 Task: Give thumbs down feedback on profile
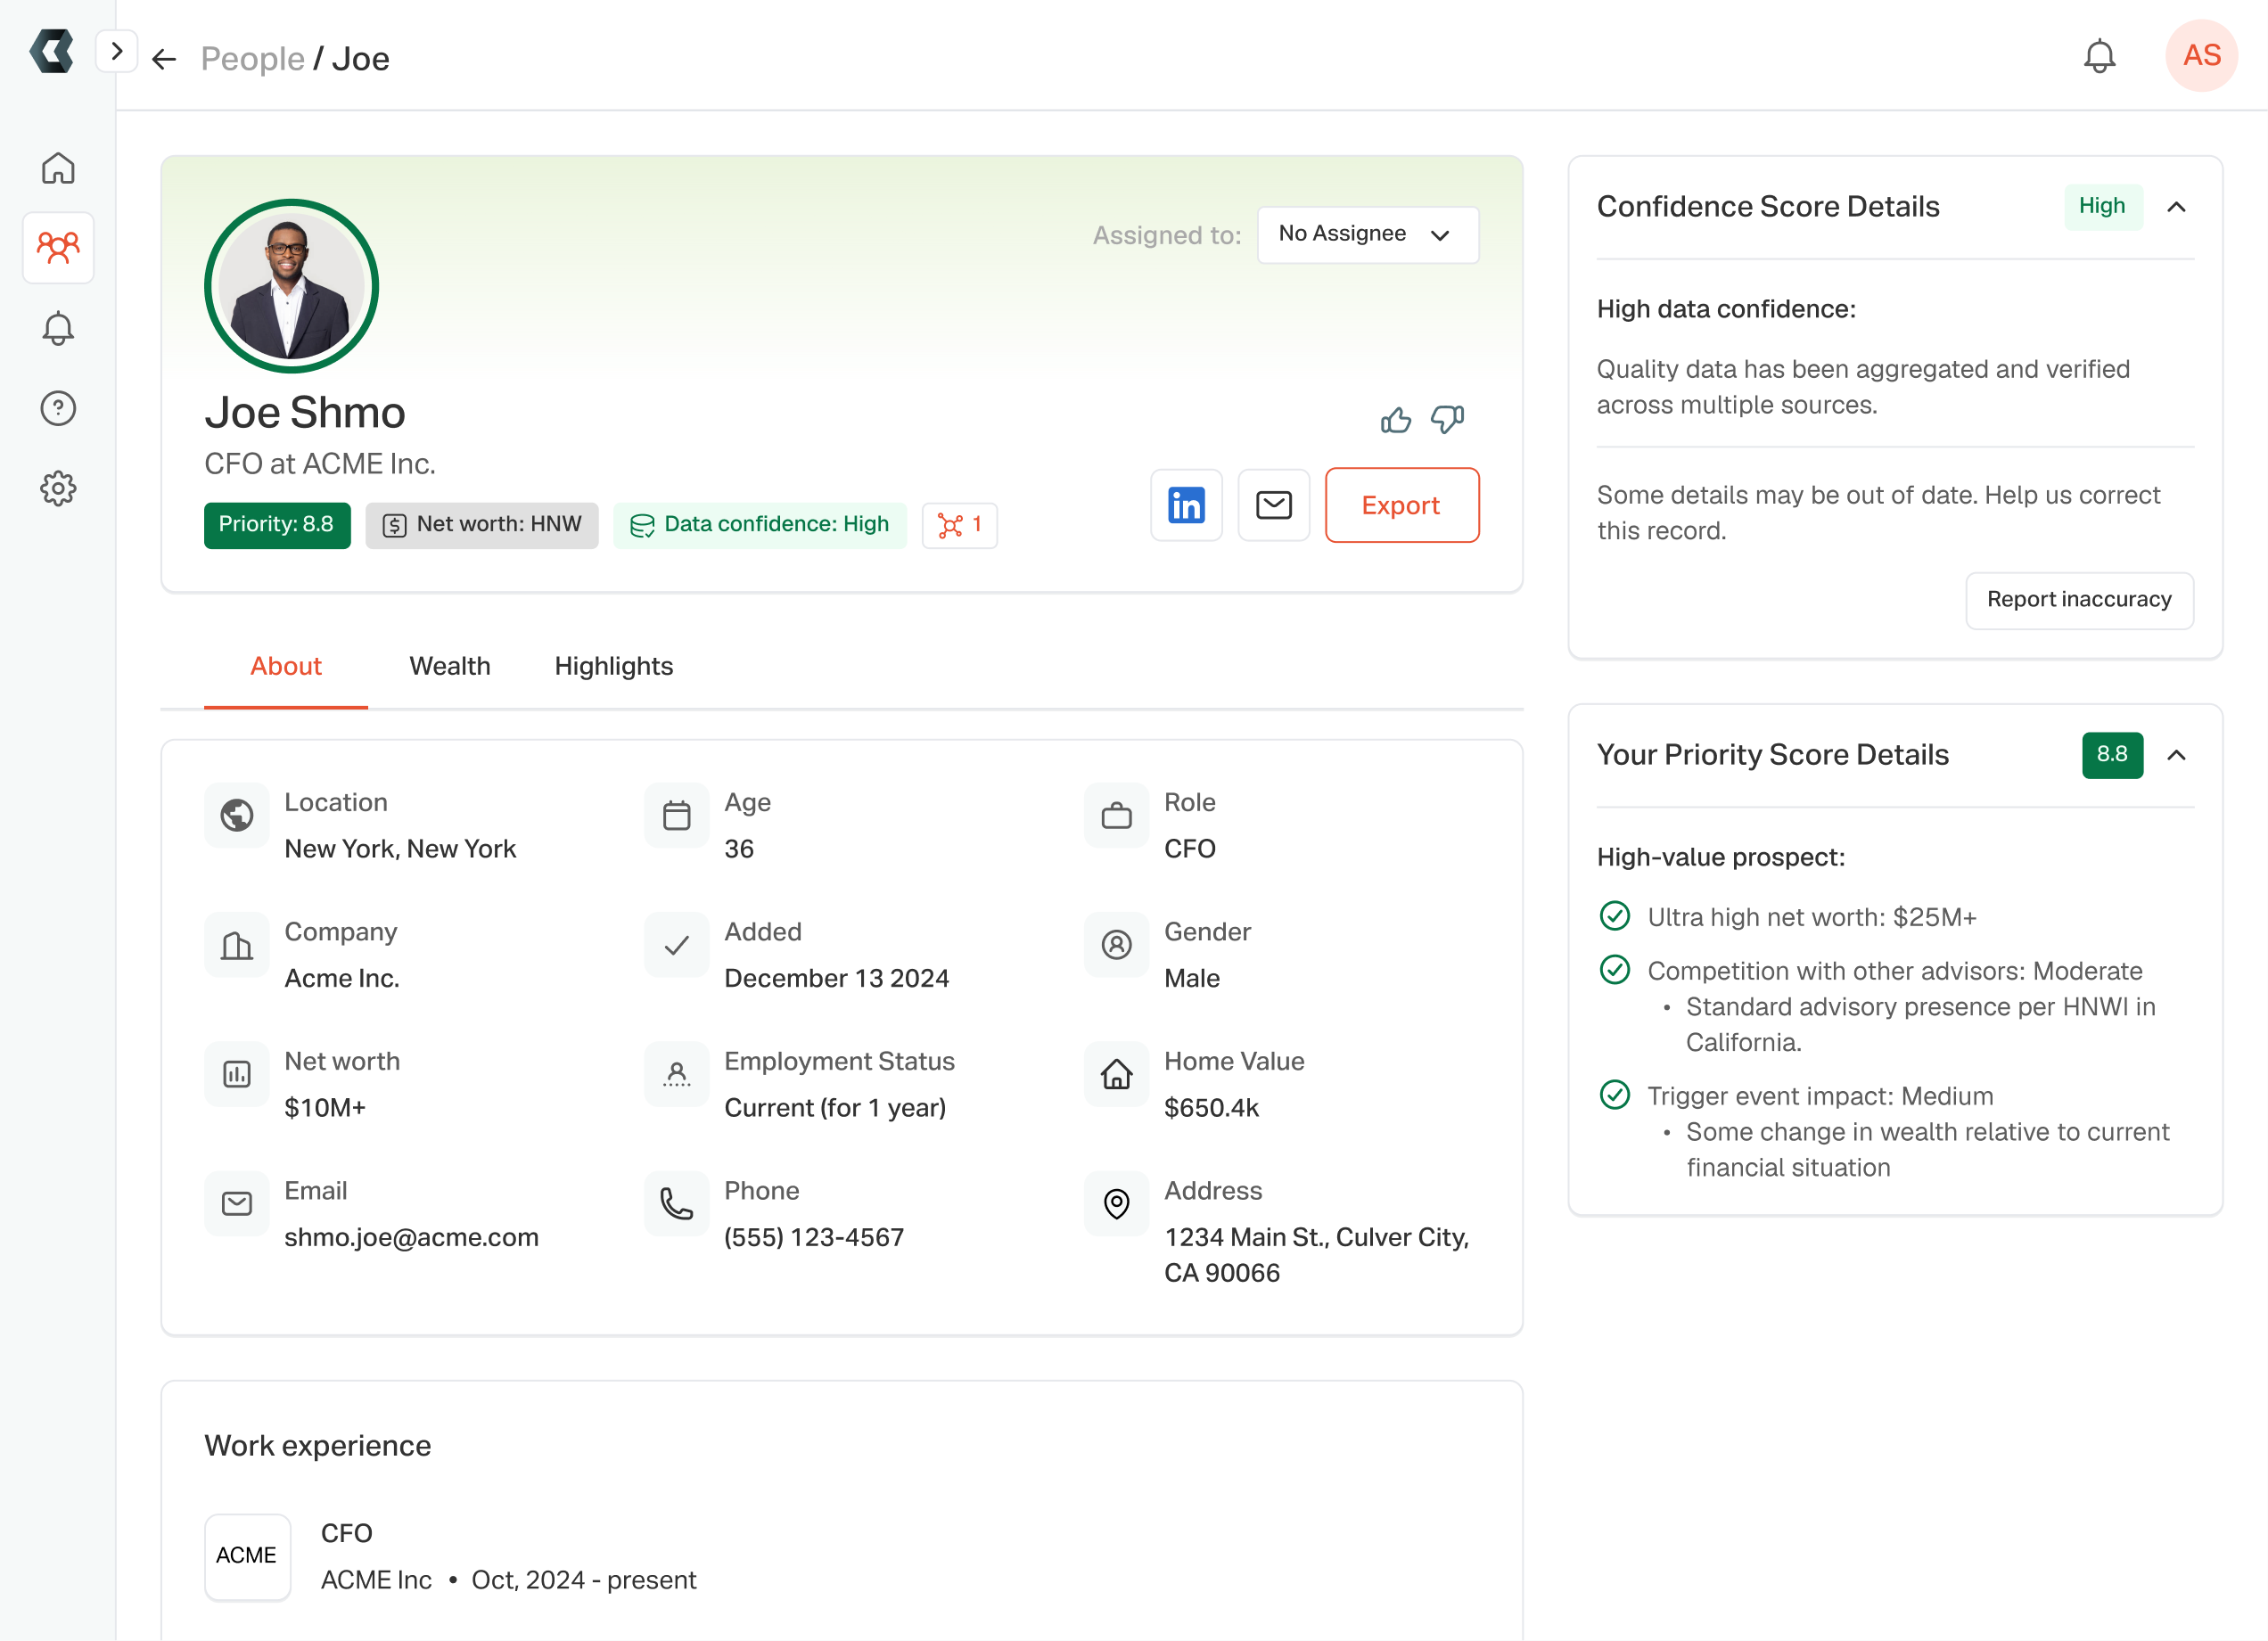click(x=1447, y=420)
